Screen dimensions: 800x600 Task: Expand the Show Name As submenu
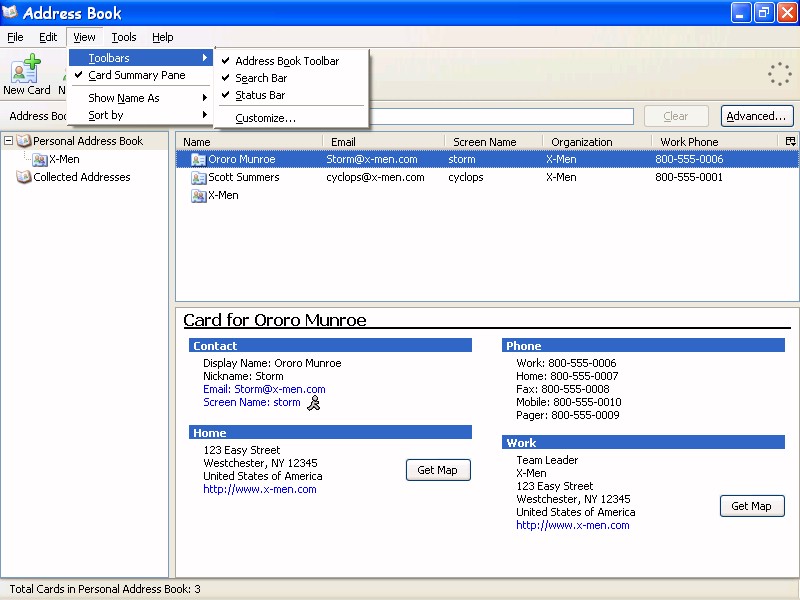[x=140, y=98]
